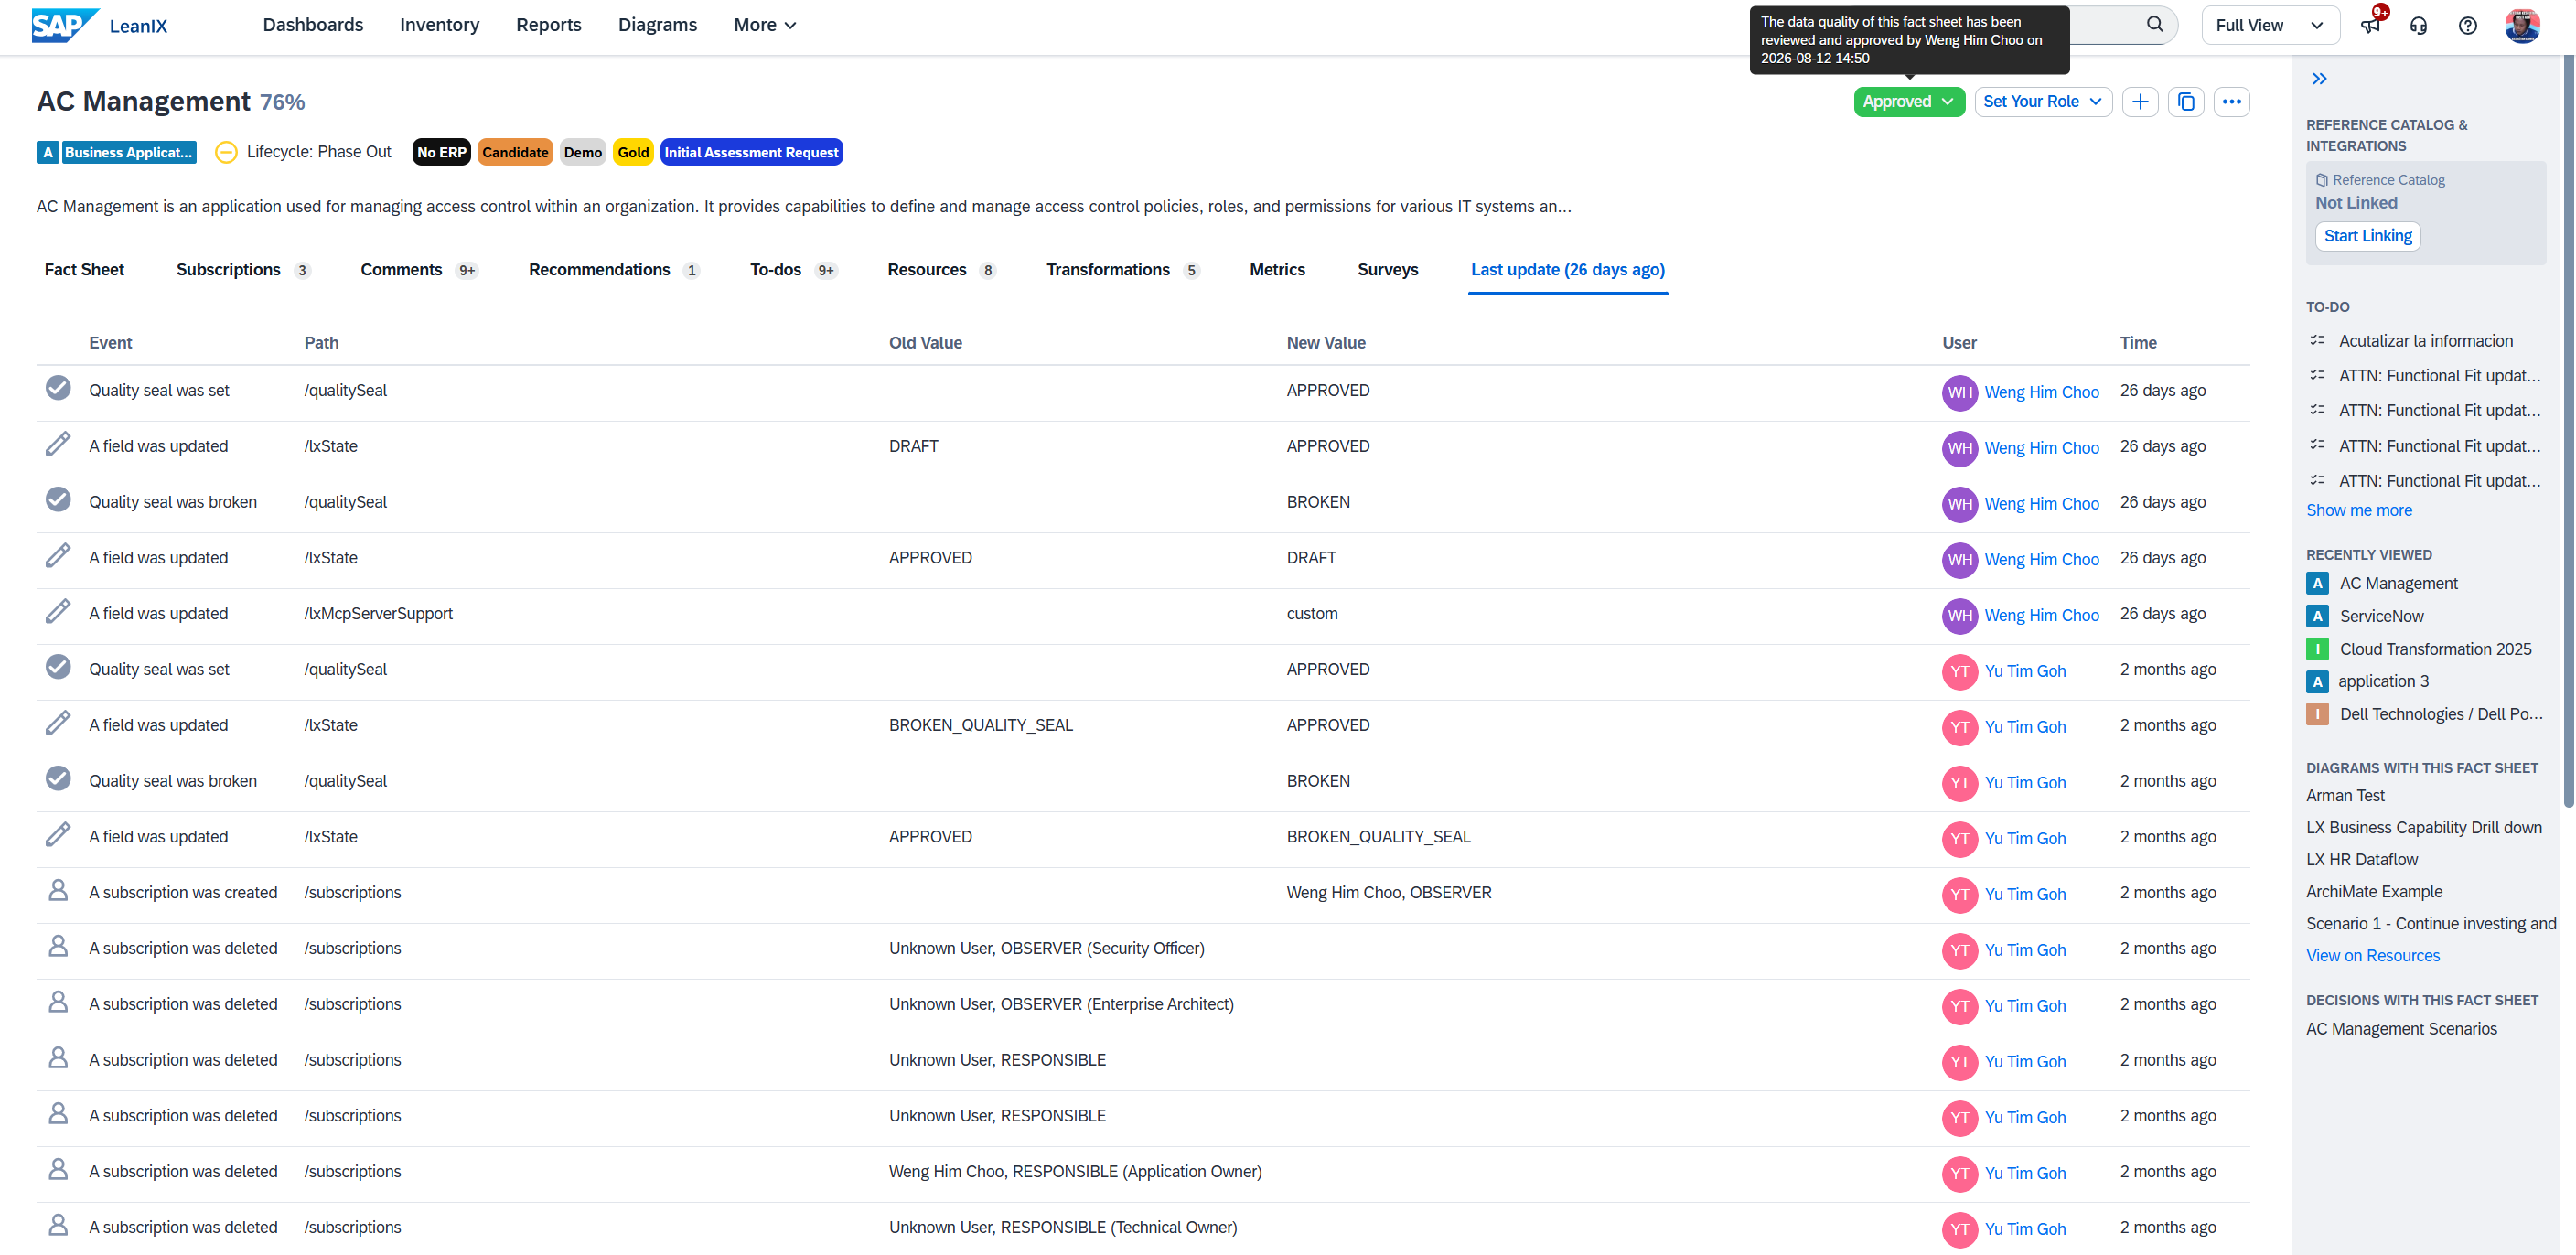Image resolution: width=2576 pixels, height=1255 pixels.
Task: Switch to the To-dos tab
Action: coord(793,269)
